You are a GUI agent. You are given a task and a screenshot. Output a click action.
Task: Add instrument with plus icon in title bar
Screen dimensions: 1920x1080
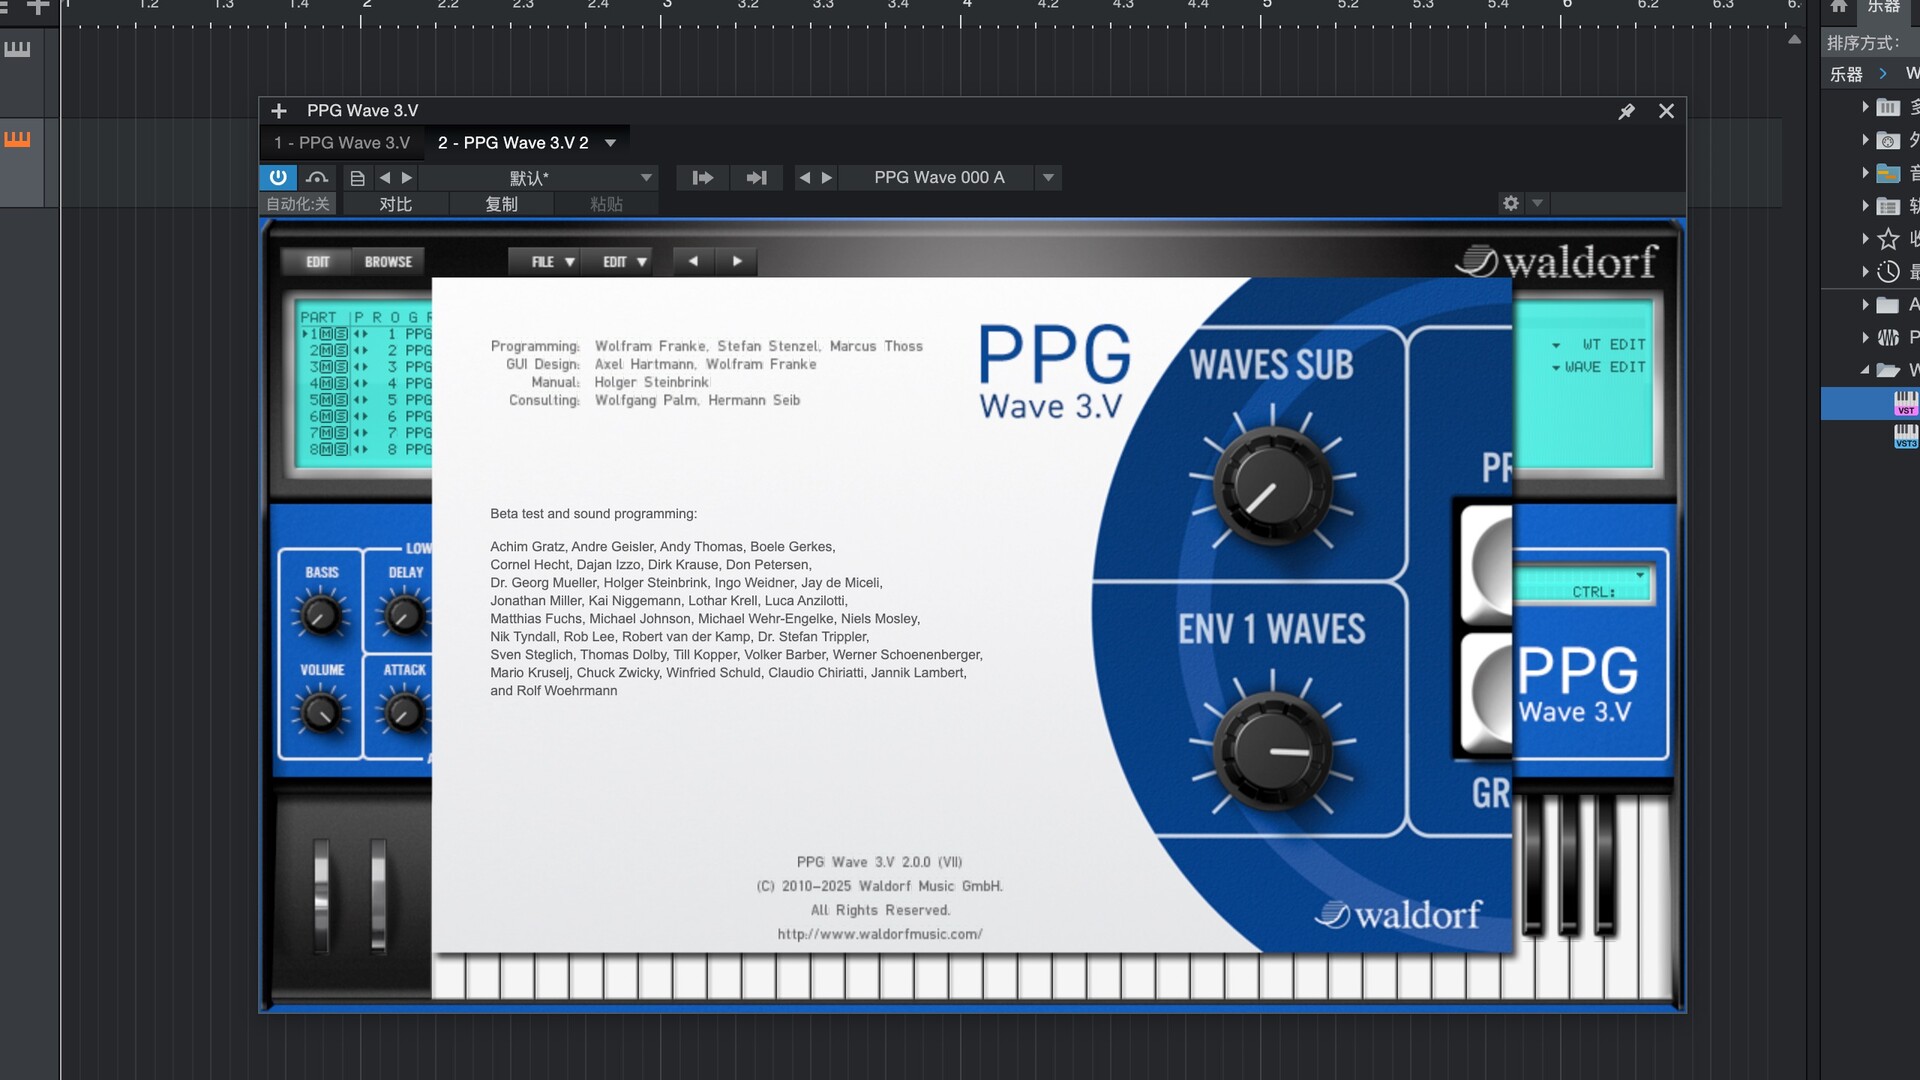(279, 111)
